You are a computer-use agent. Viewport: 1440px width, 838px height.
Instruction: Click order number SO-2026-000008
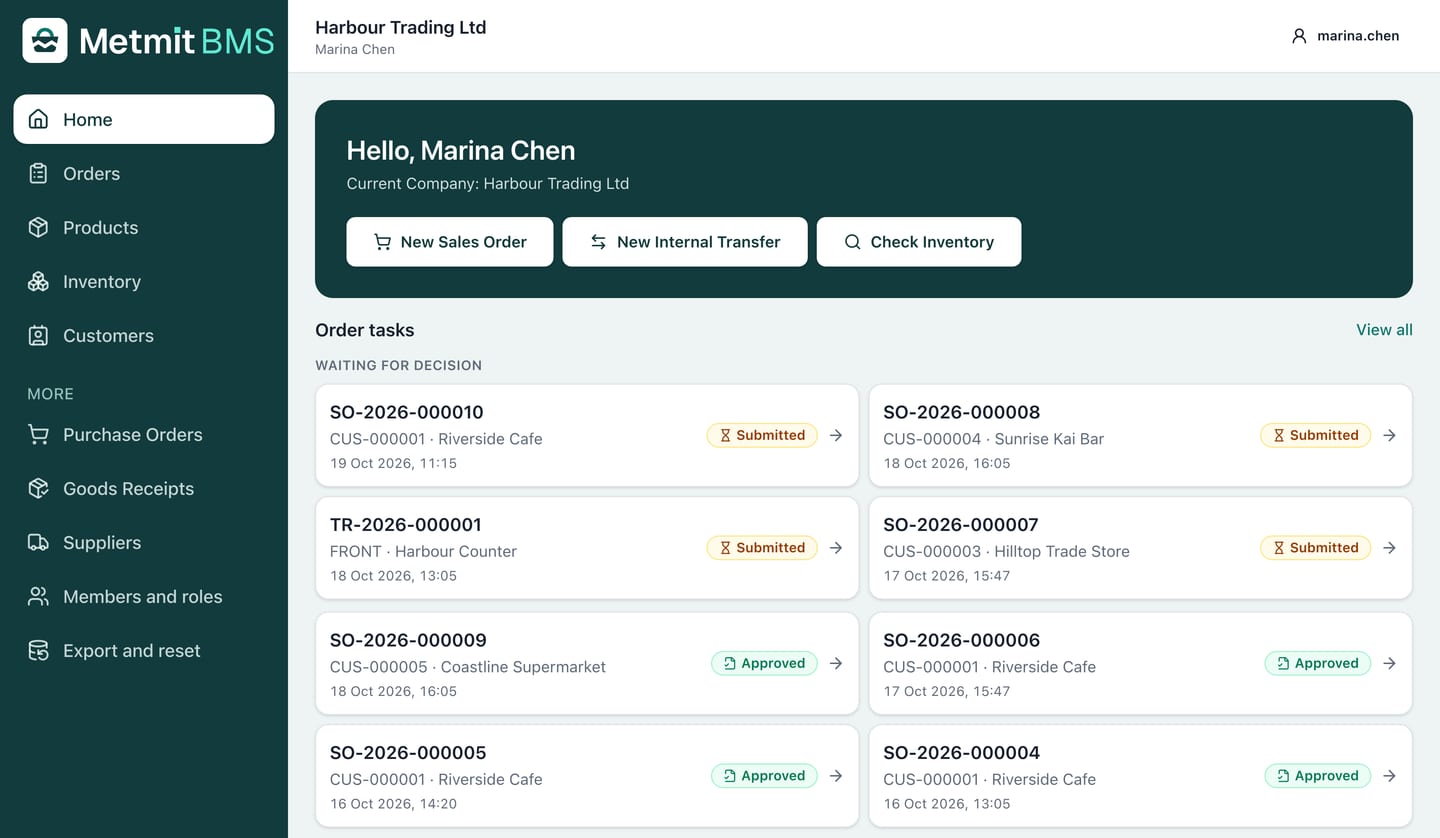(x=962, y=412)
